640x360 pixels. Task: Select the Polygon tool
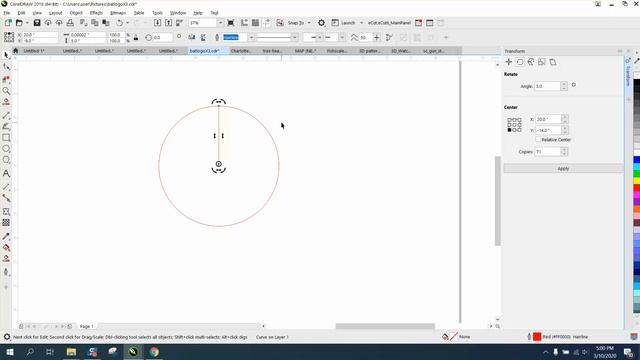(x=6, y=160)
